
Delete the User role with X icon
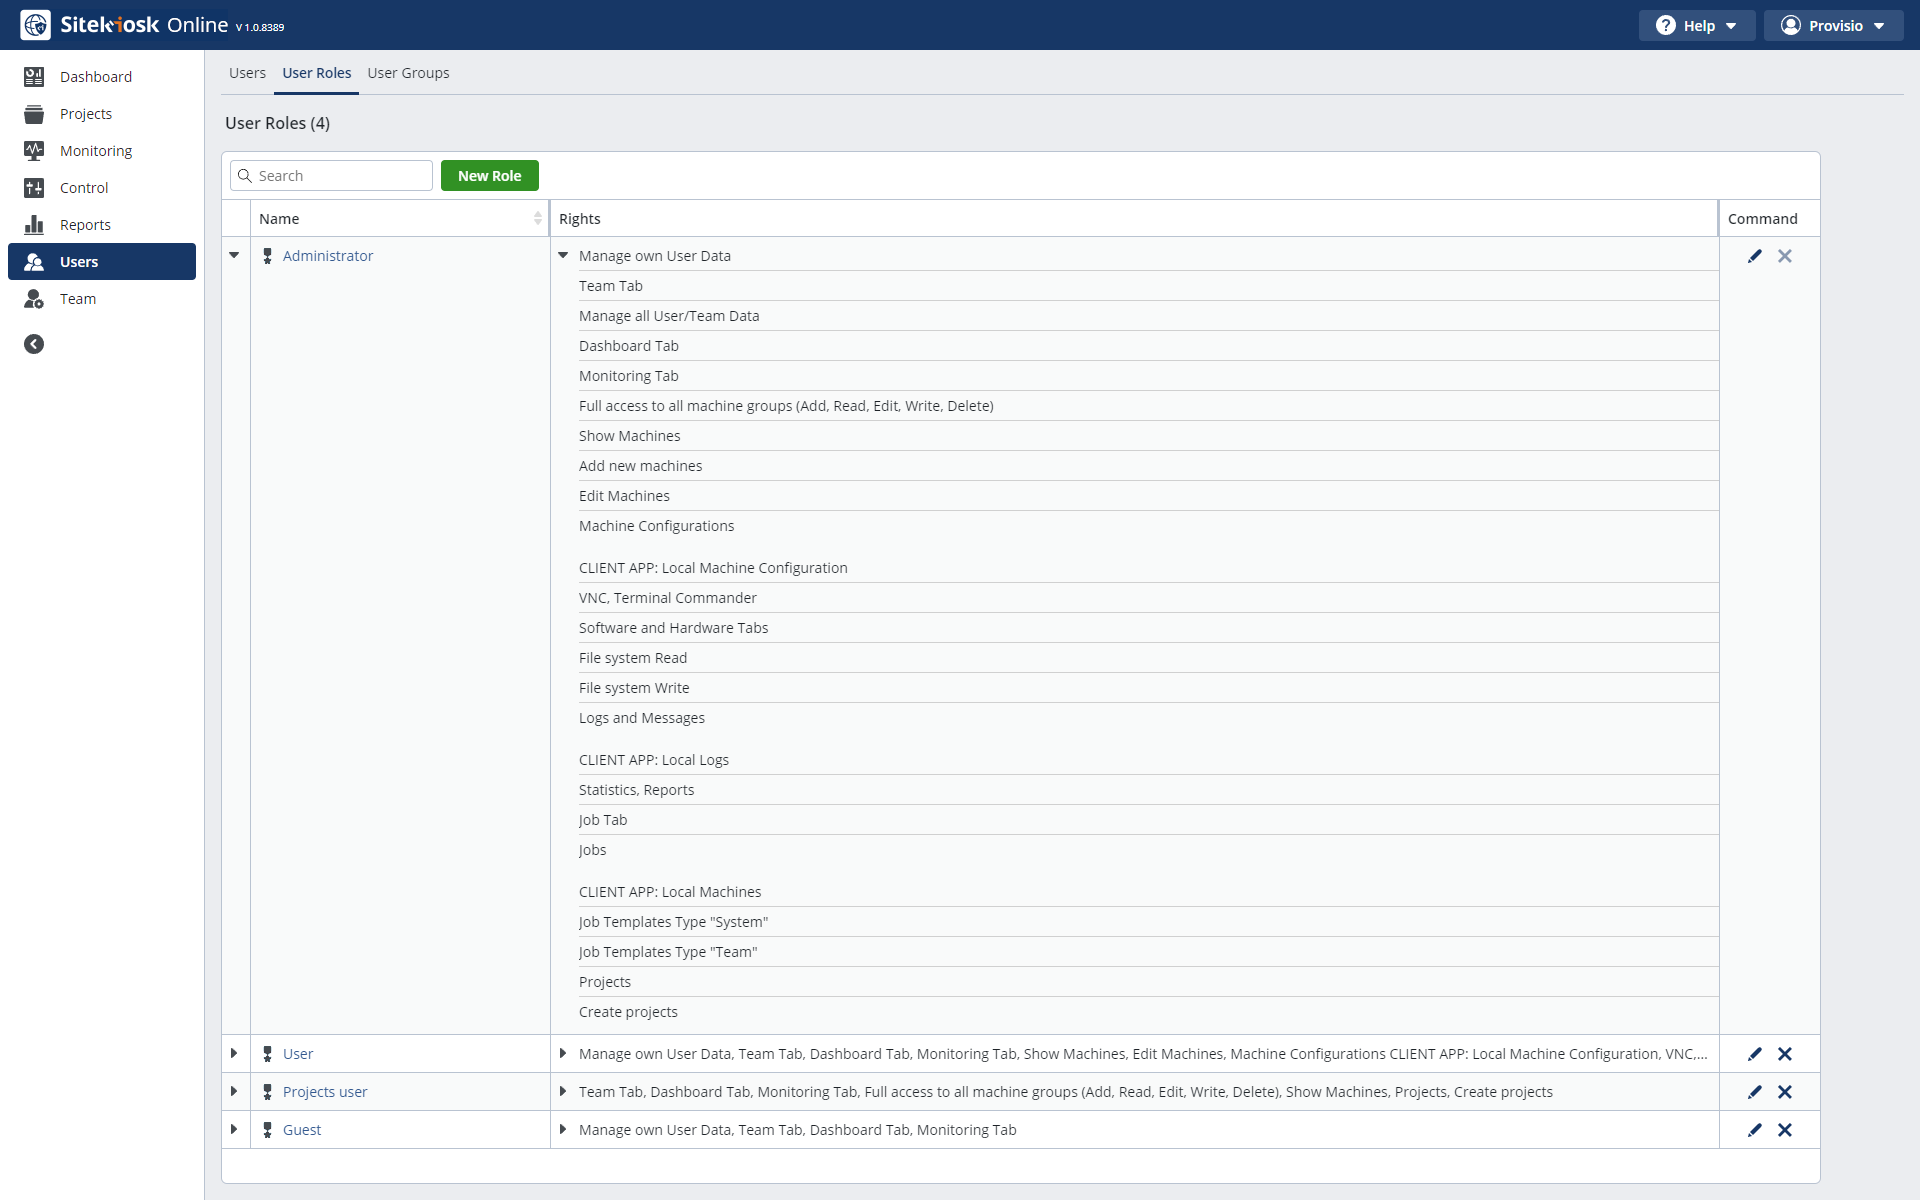tap(1784, 1054)
